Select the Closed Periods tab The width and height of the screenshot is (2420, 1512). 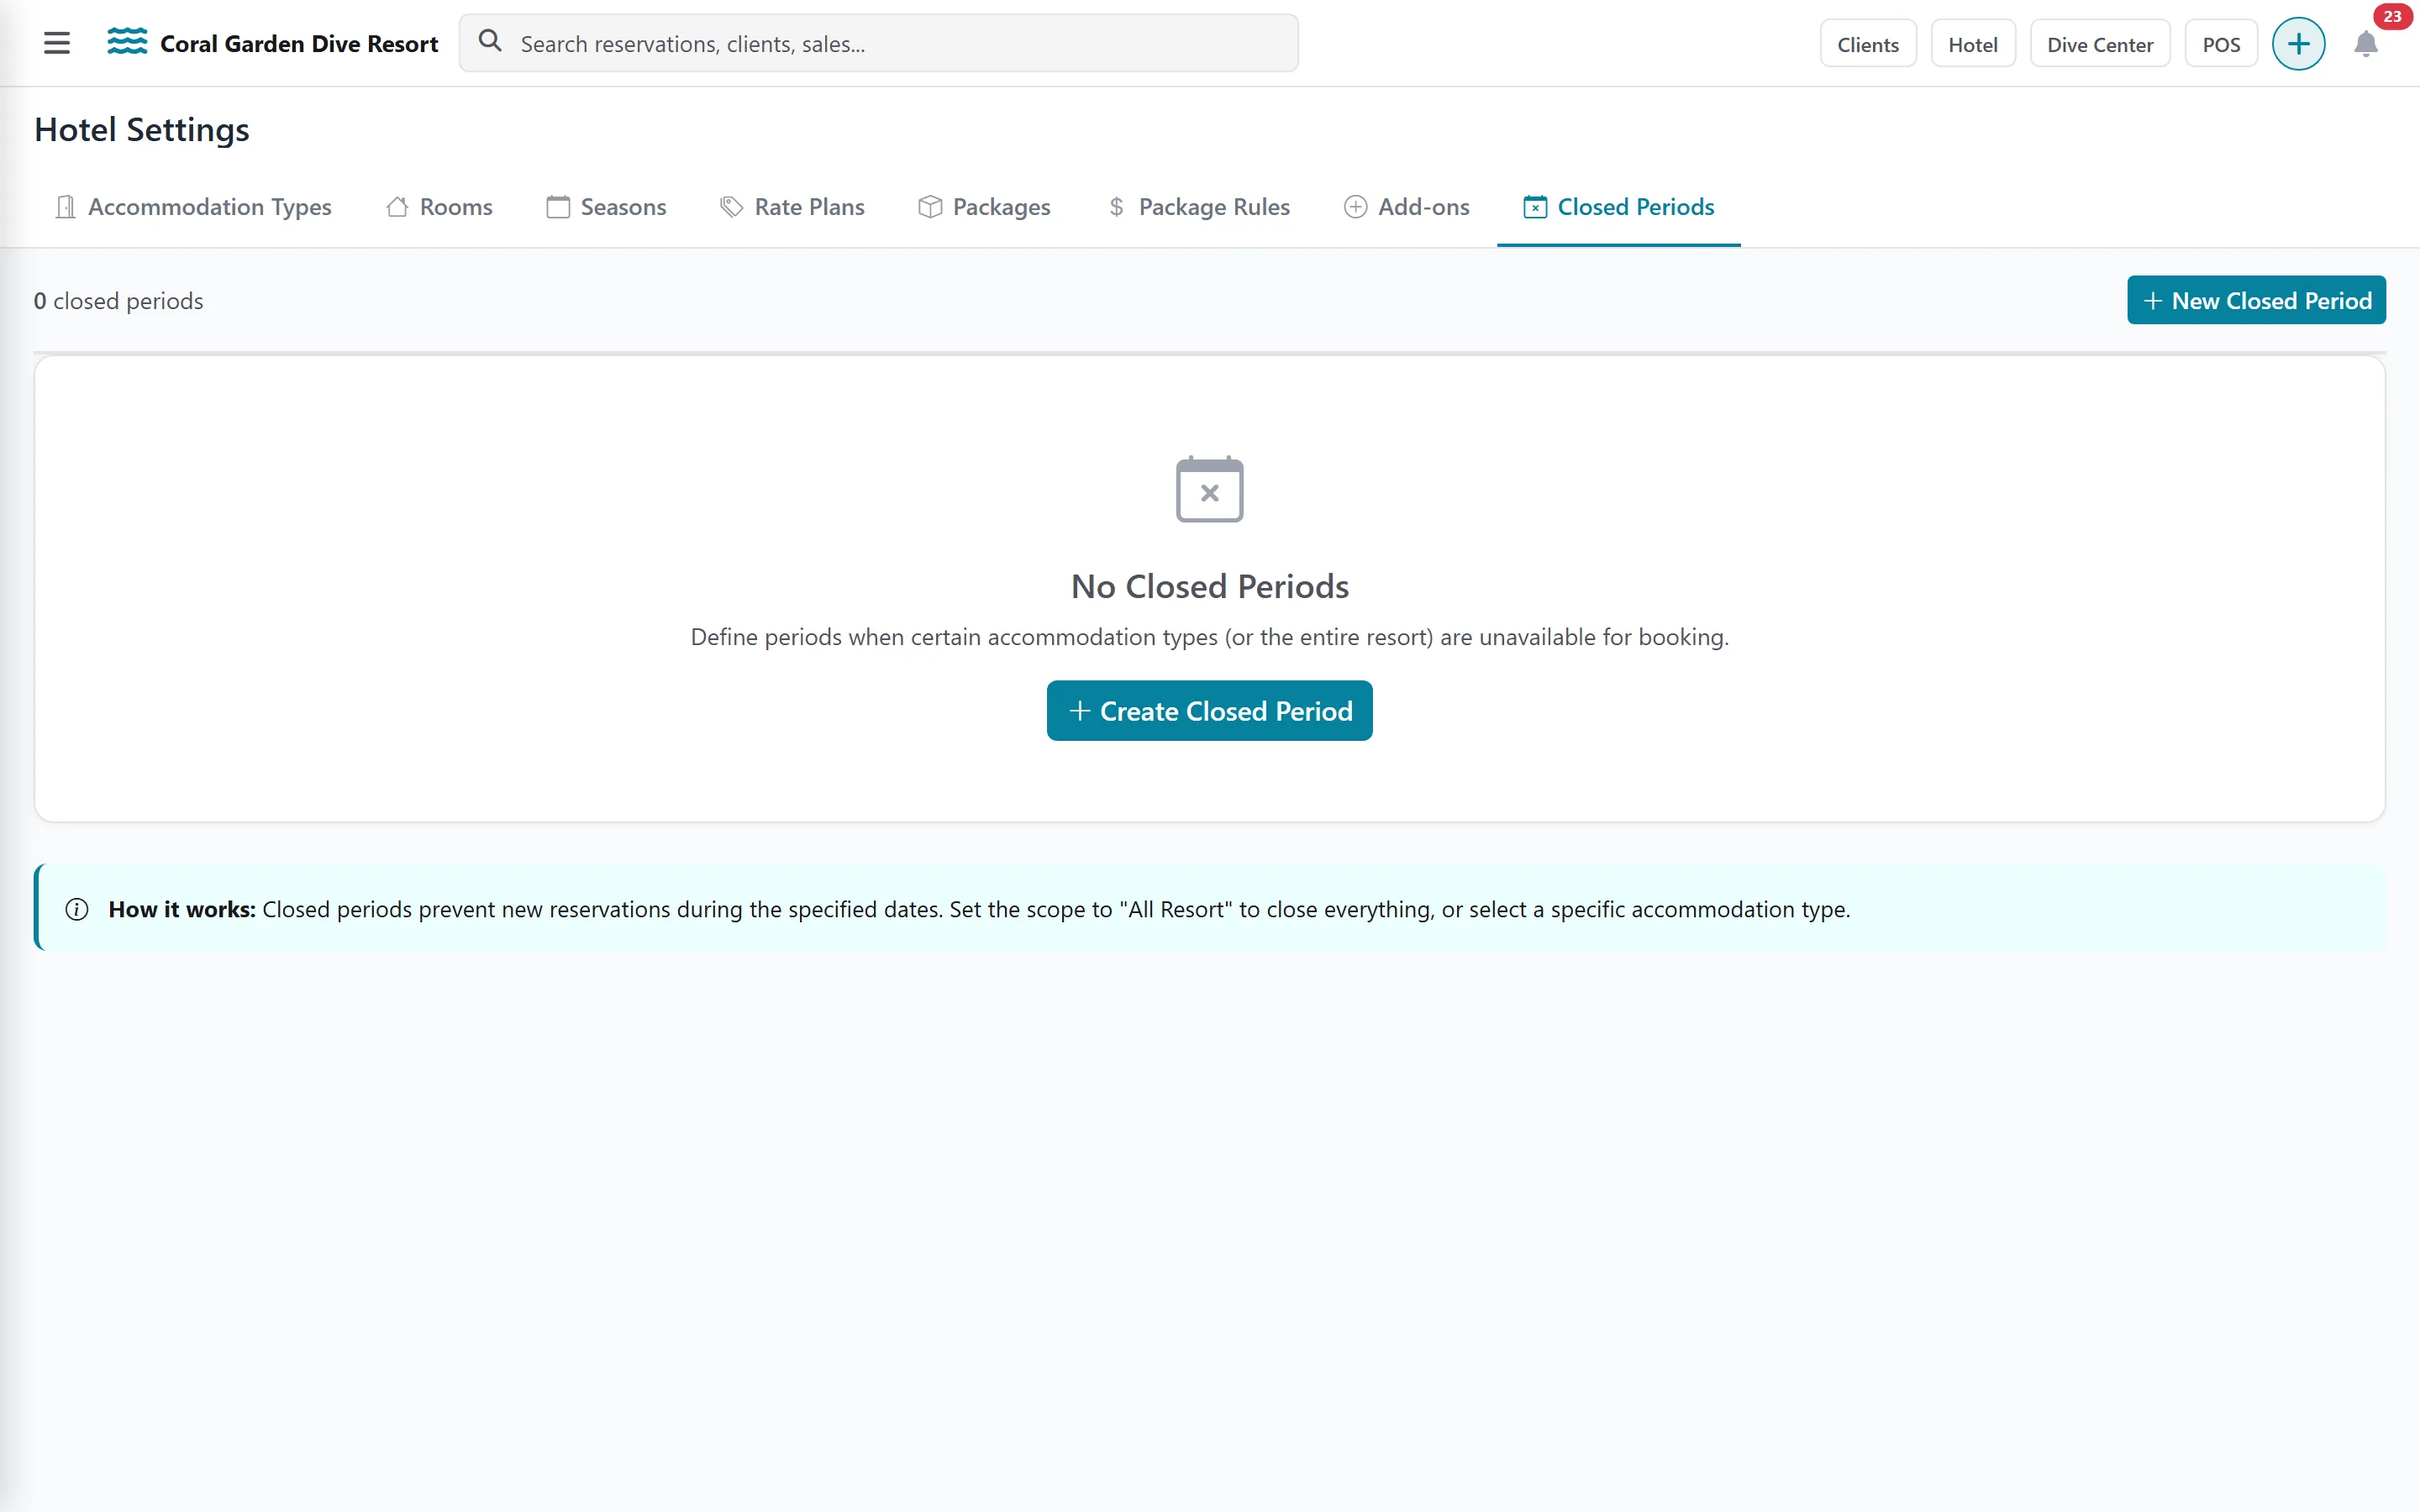click(1618, 207)
